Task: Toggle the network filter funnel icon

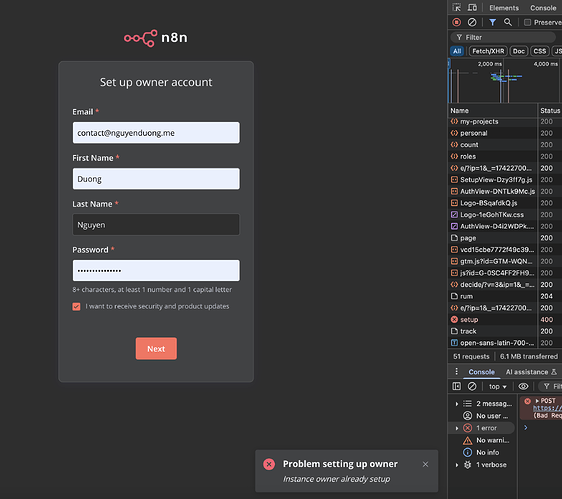Action: click(x=492, y=22)
